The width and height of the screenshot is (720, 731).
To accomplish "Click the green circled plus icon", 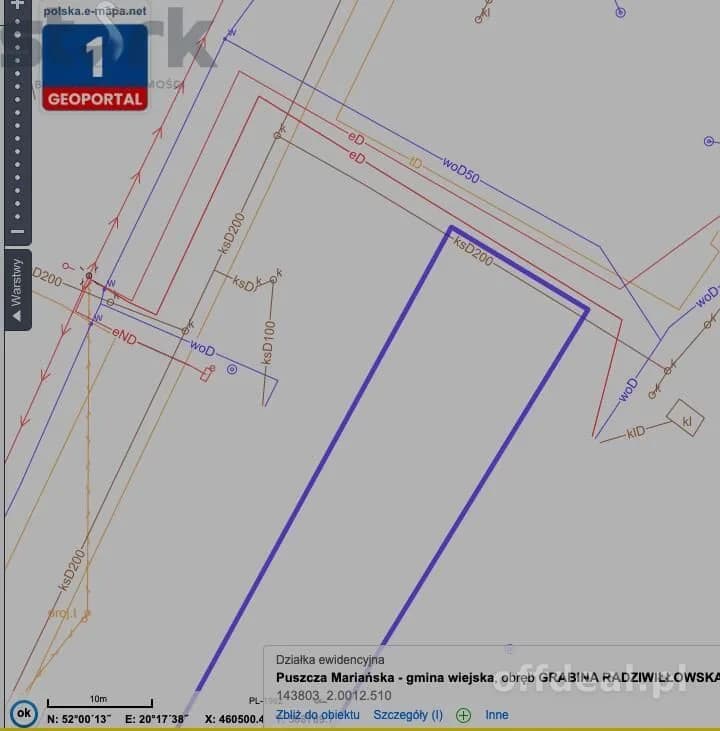I will [463, 715].
